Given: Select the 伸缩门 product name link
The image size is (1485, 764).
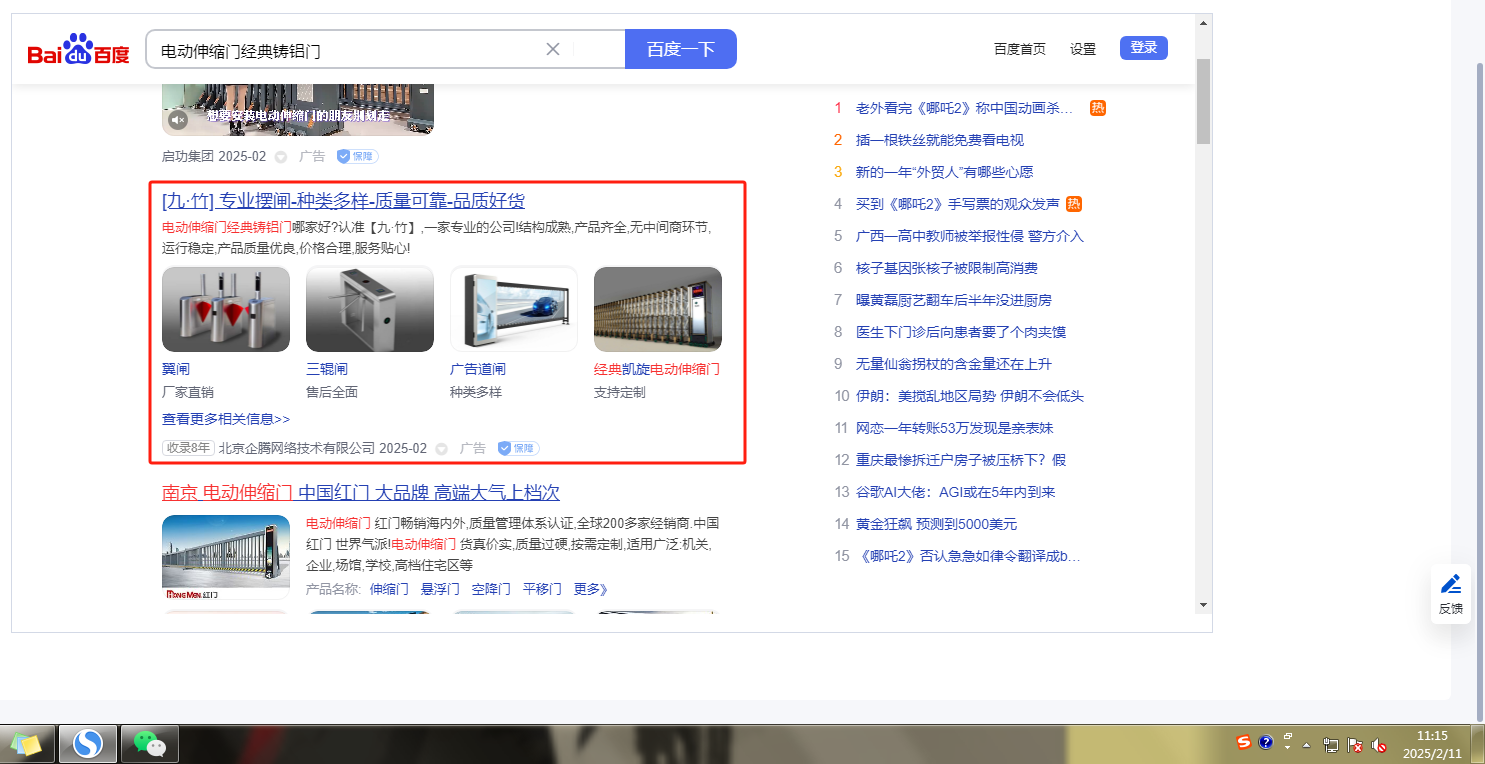Looking at the screenshot, I should pyautogui.click(x=389, y=589).
